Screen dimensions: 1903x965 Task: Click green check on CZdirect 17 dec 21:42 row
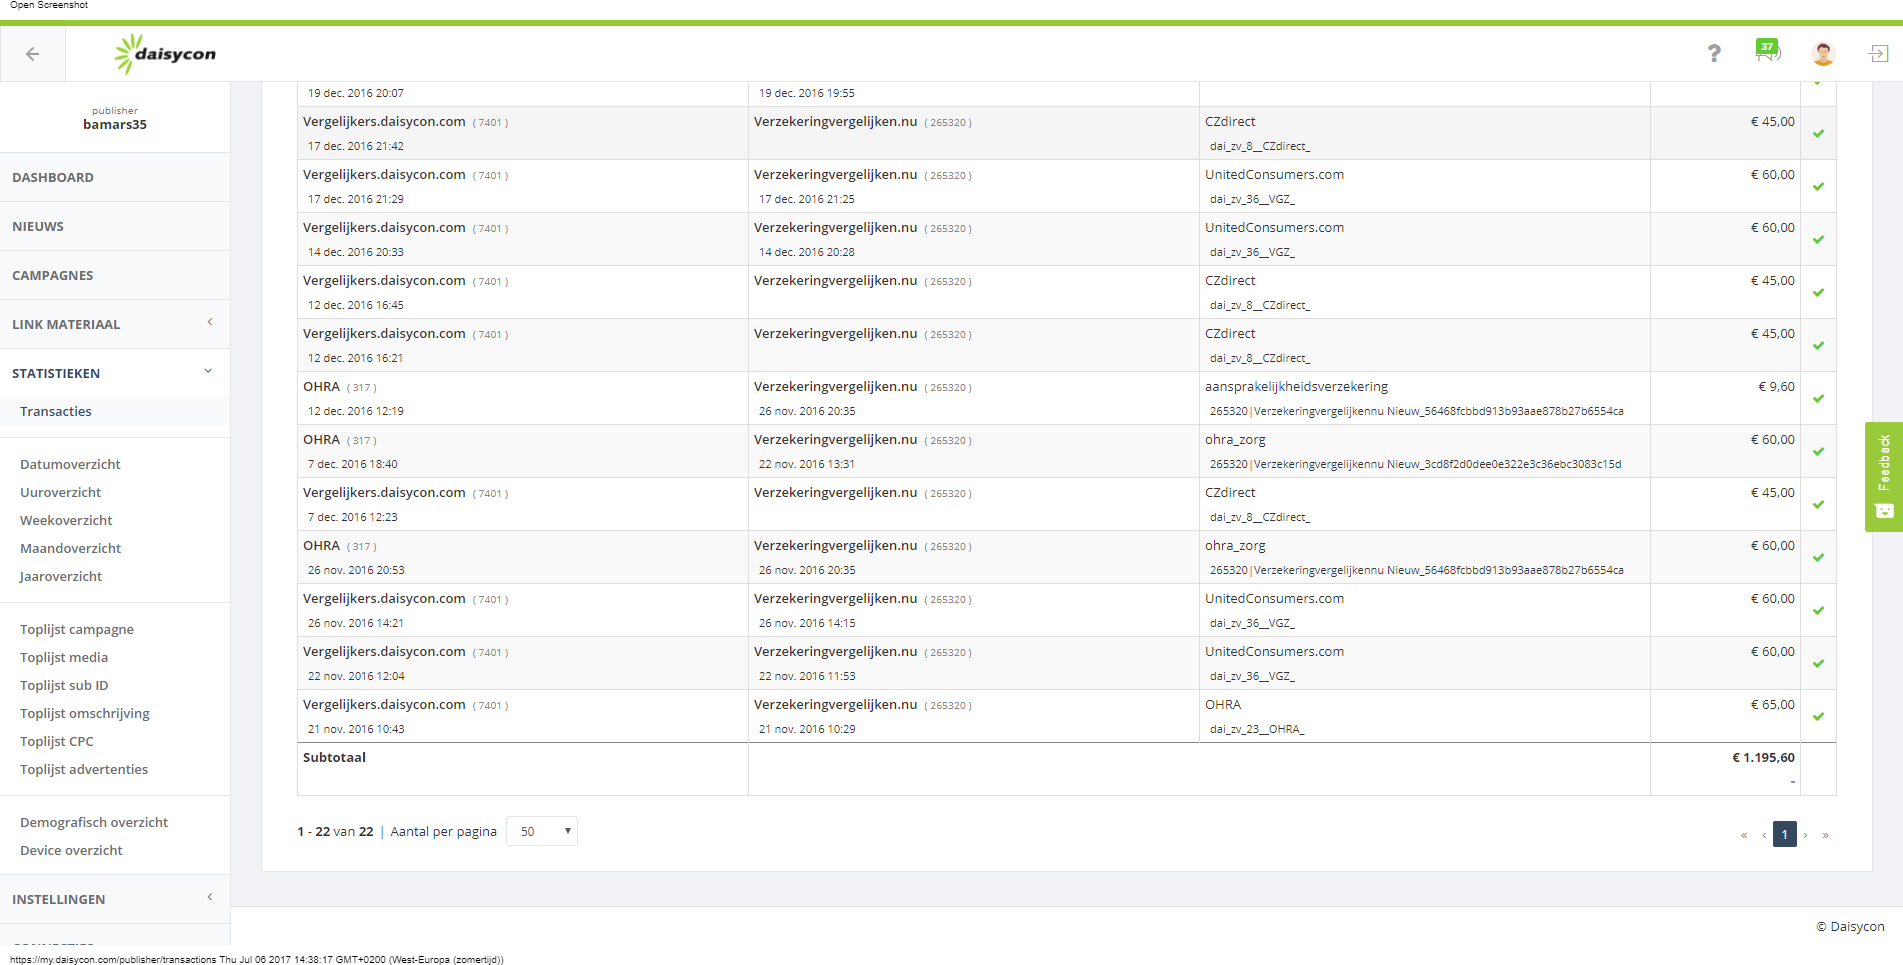point(1818,133)
